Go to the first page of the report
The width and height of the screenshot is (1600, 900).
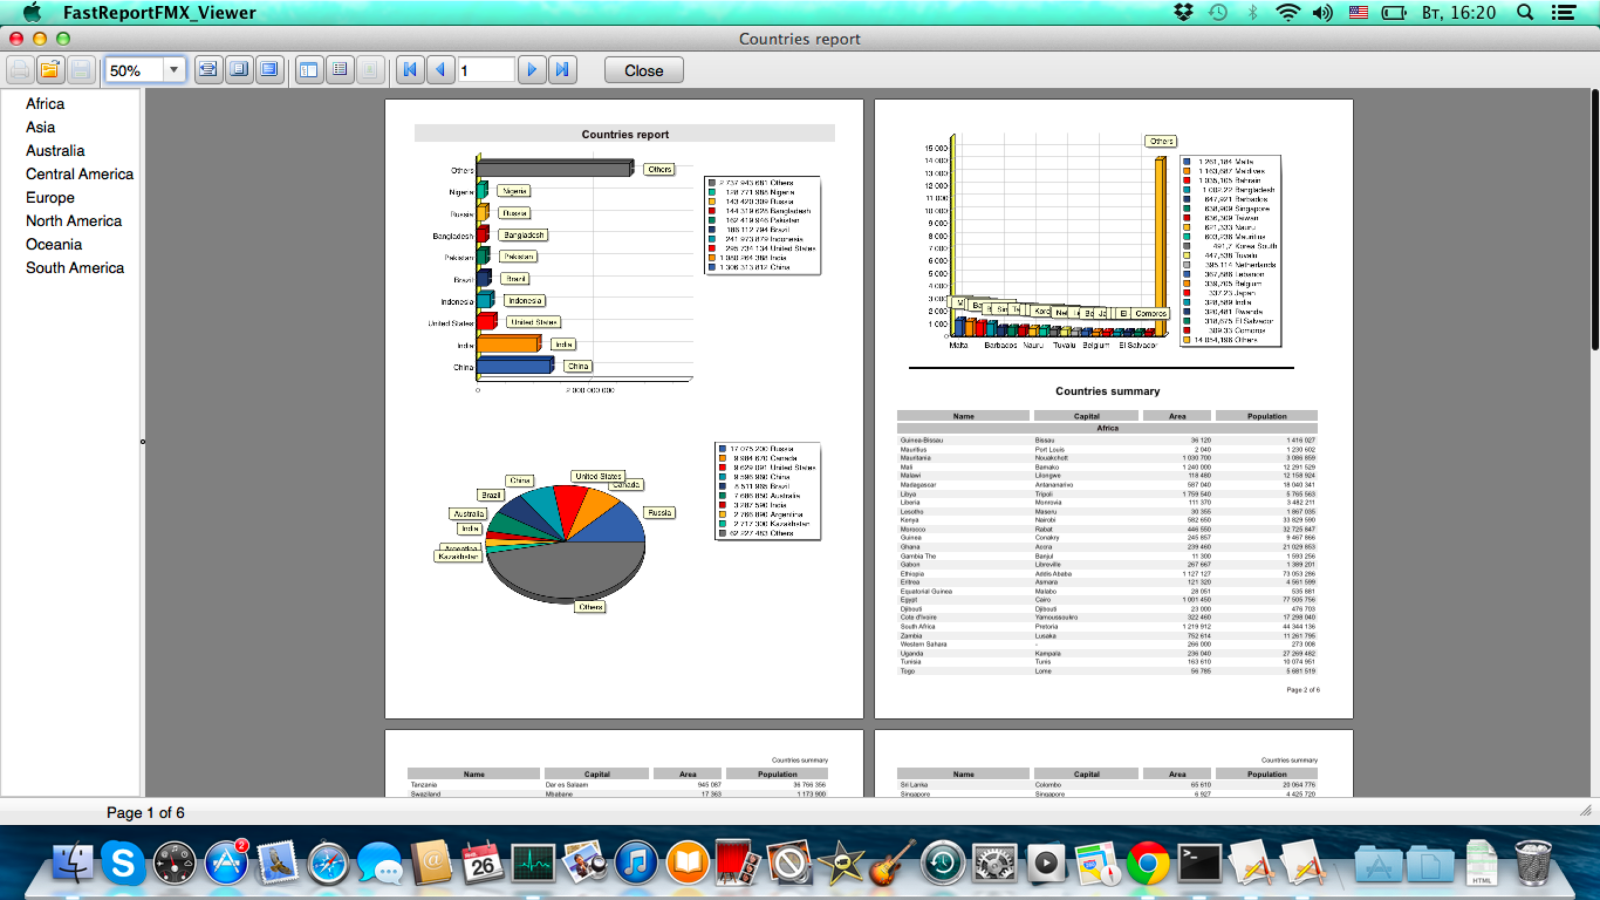[409, 70]
